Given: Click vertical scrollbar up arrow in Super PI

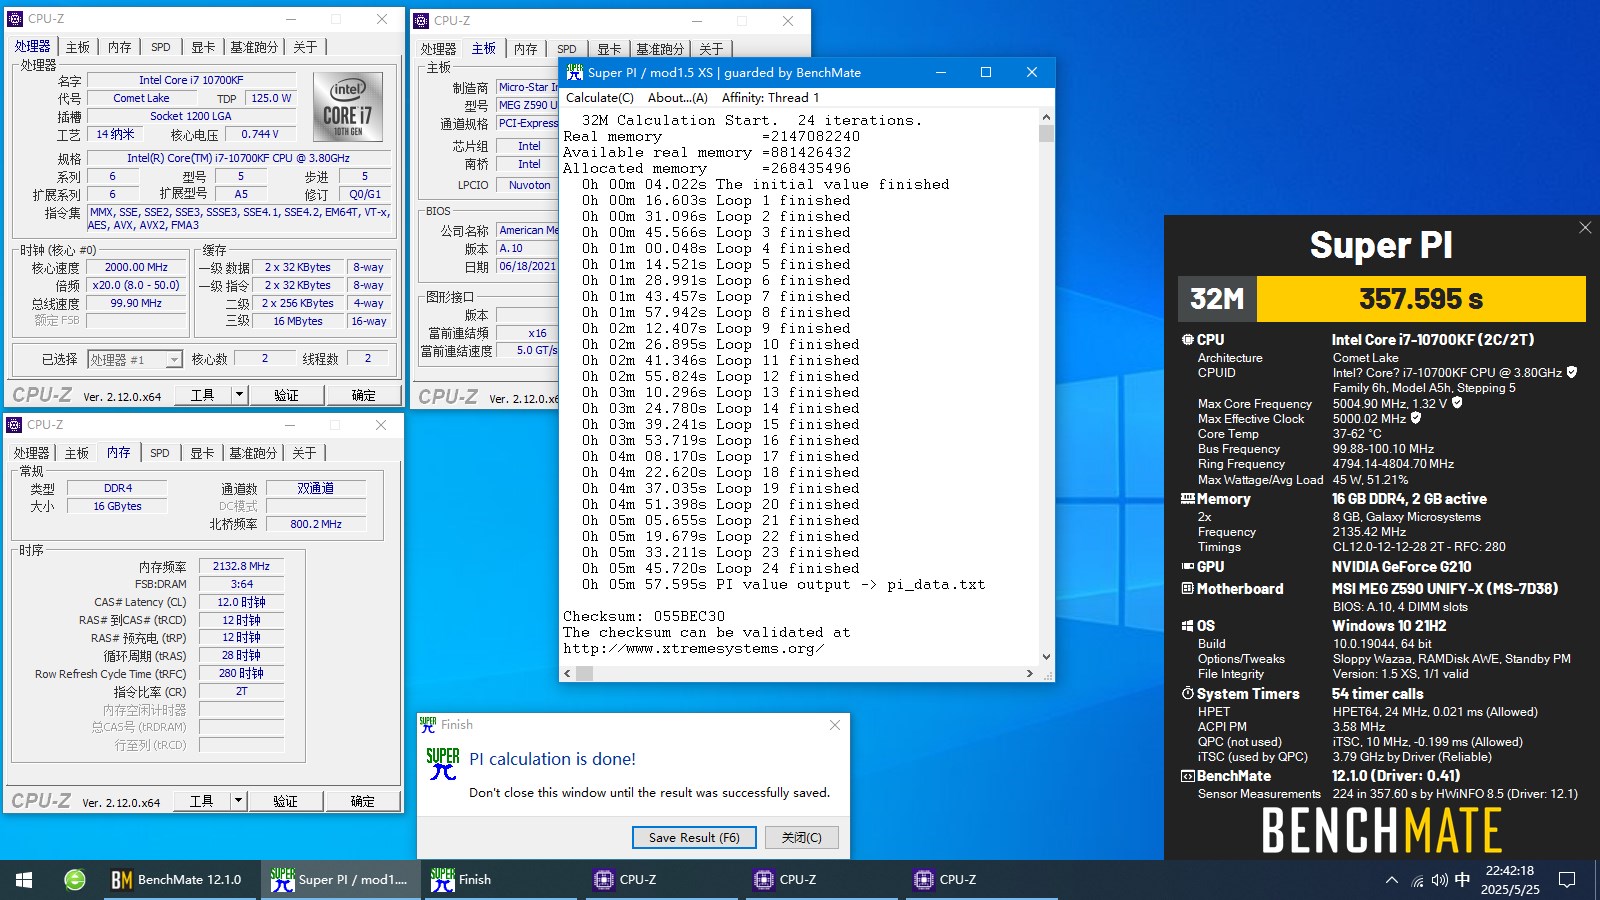Looking at the screenshot, I should [1046, 116].
